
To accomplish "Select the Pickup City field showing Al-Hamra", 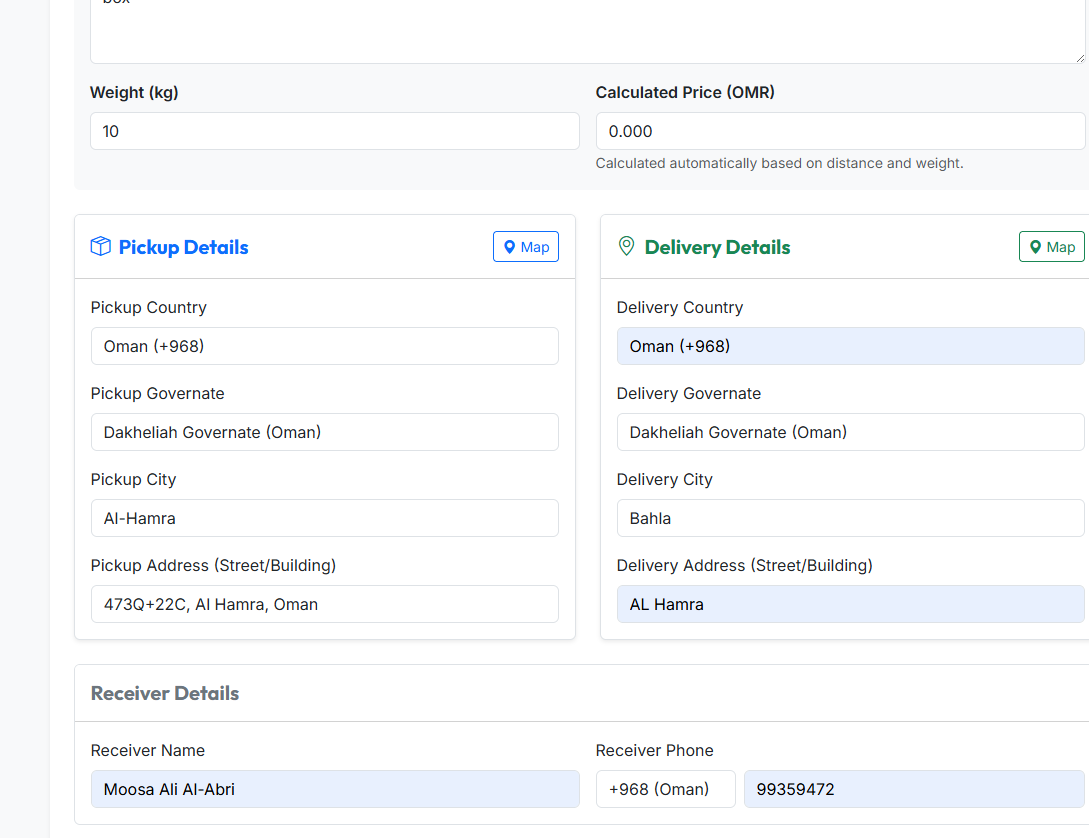I will 324,518.
